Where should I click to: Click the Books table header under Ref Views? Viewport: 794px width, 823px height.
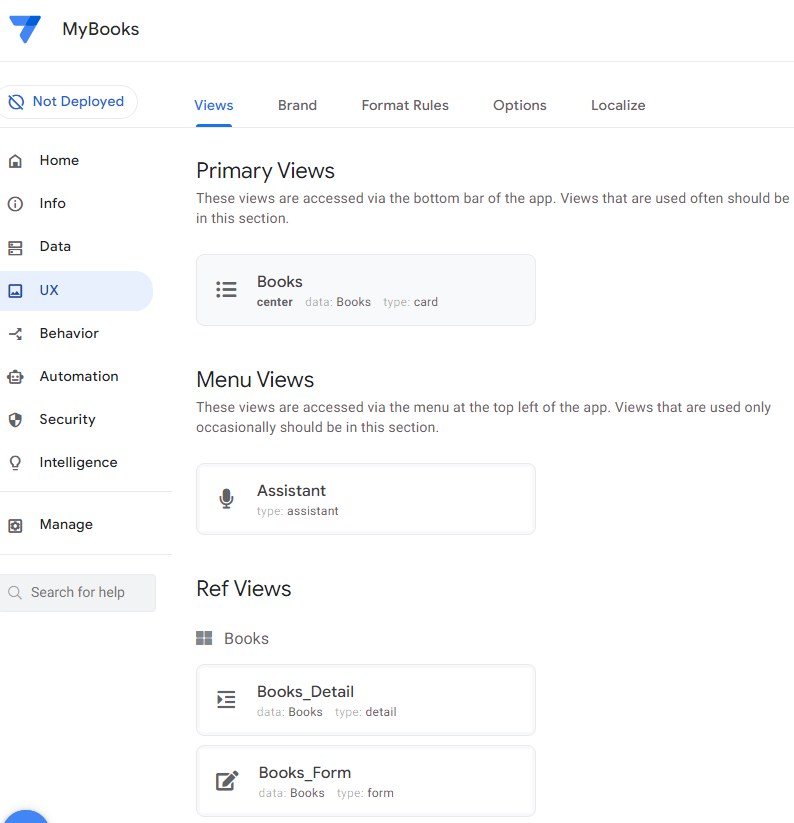coord(245,638)
